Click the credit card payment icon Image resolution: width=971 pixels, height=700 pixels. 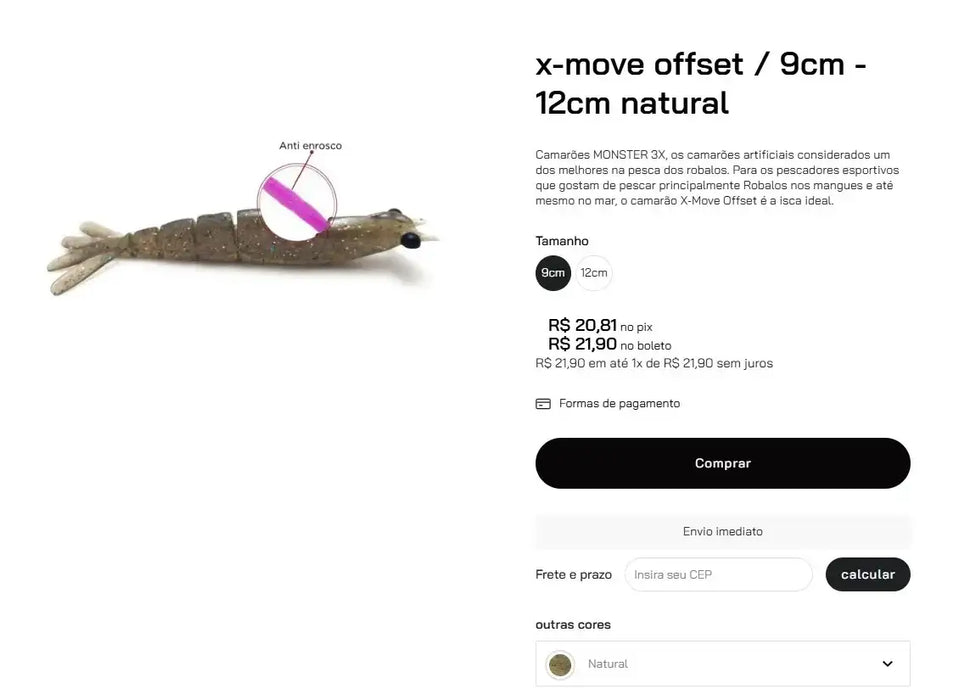[x=543, y=404]
